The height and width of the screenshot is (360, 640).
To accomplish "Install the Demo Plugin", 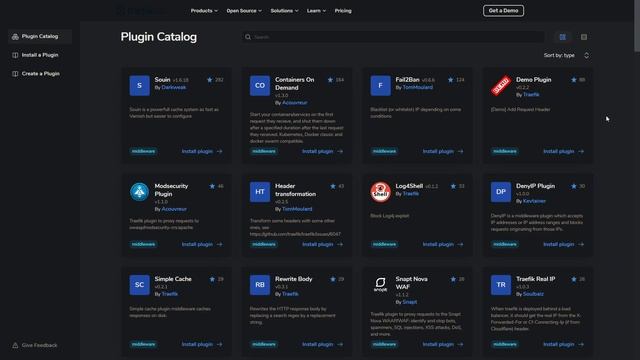I will 564,151.
